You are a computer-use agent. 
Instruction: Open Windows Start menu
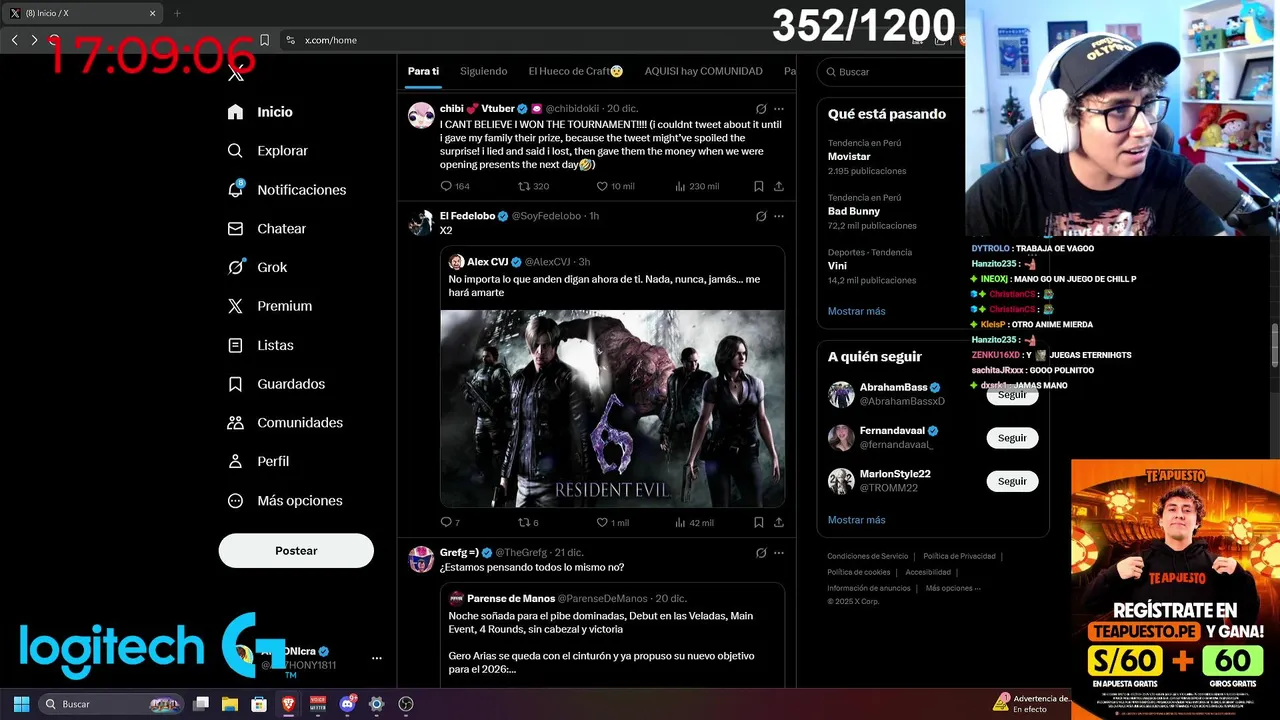click(21, 704)
